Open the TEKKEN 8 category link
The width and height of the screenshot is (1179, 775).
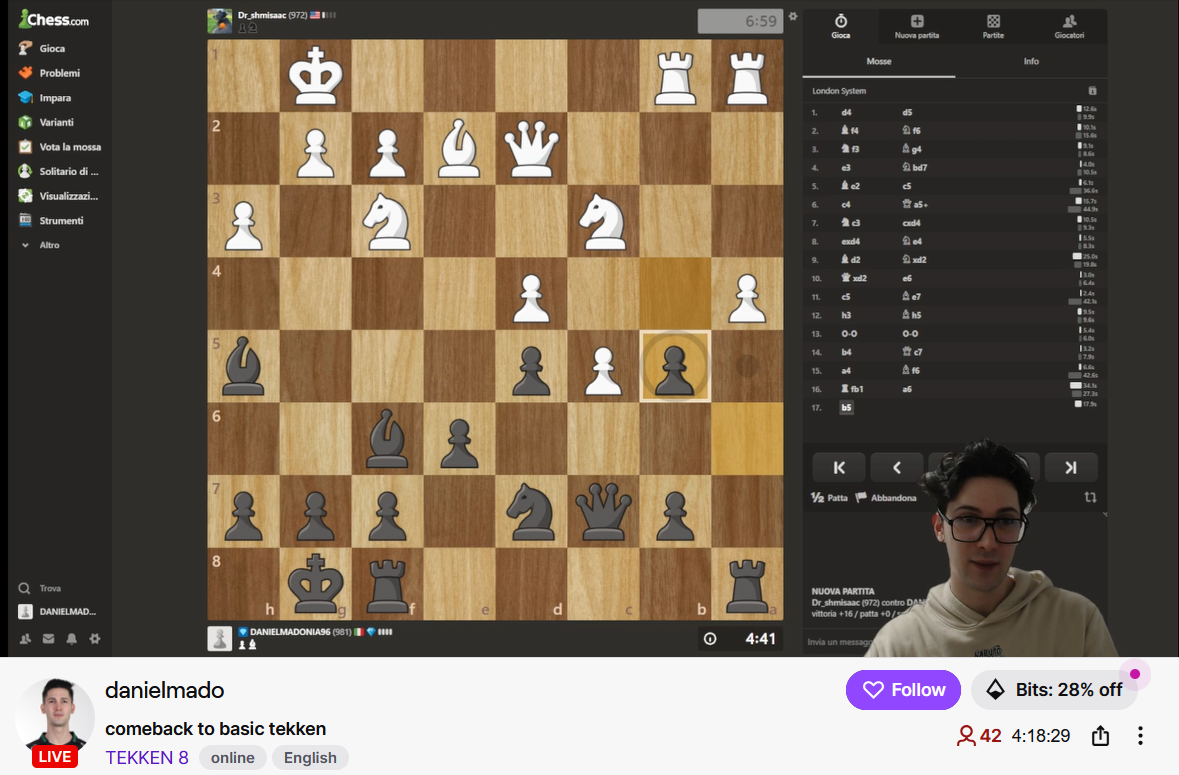pyautogui.click(x=147, y=757)
